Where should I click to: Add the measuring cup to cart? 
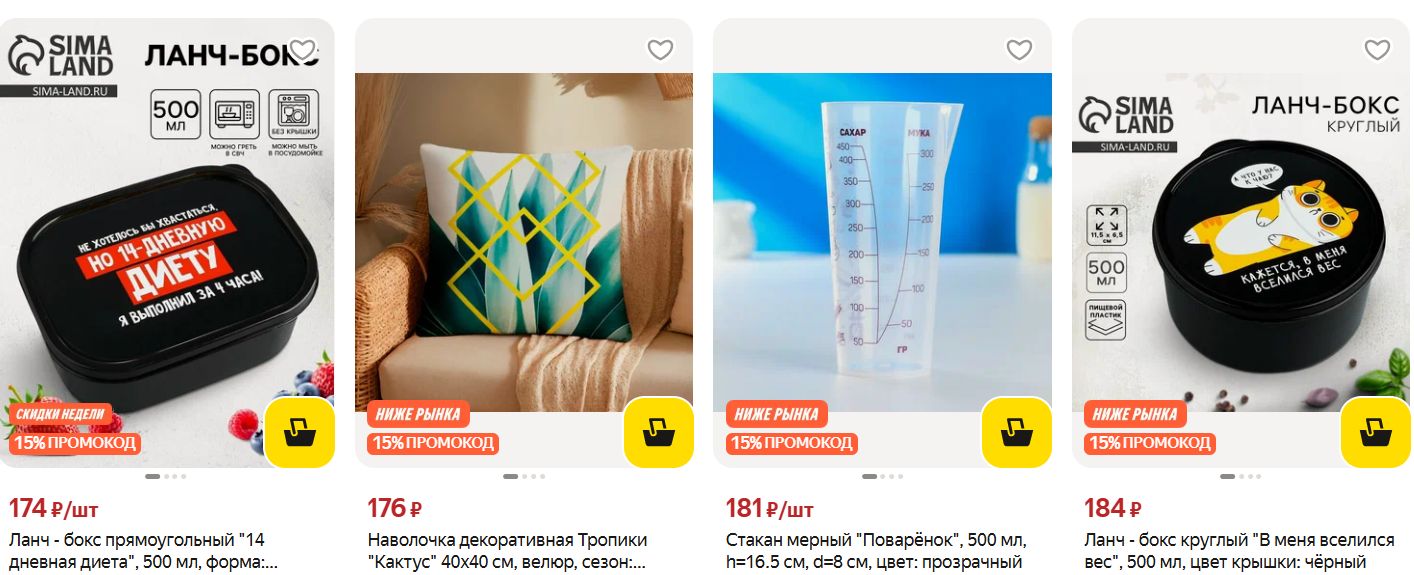tap(1016, 433)
